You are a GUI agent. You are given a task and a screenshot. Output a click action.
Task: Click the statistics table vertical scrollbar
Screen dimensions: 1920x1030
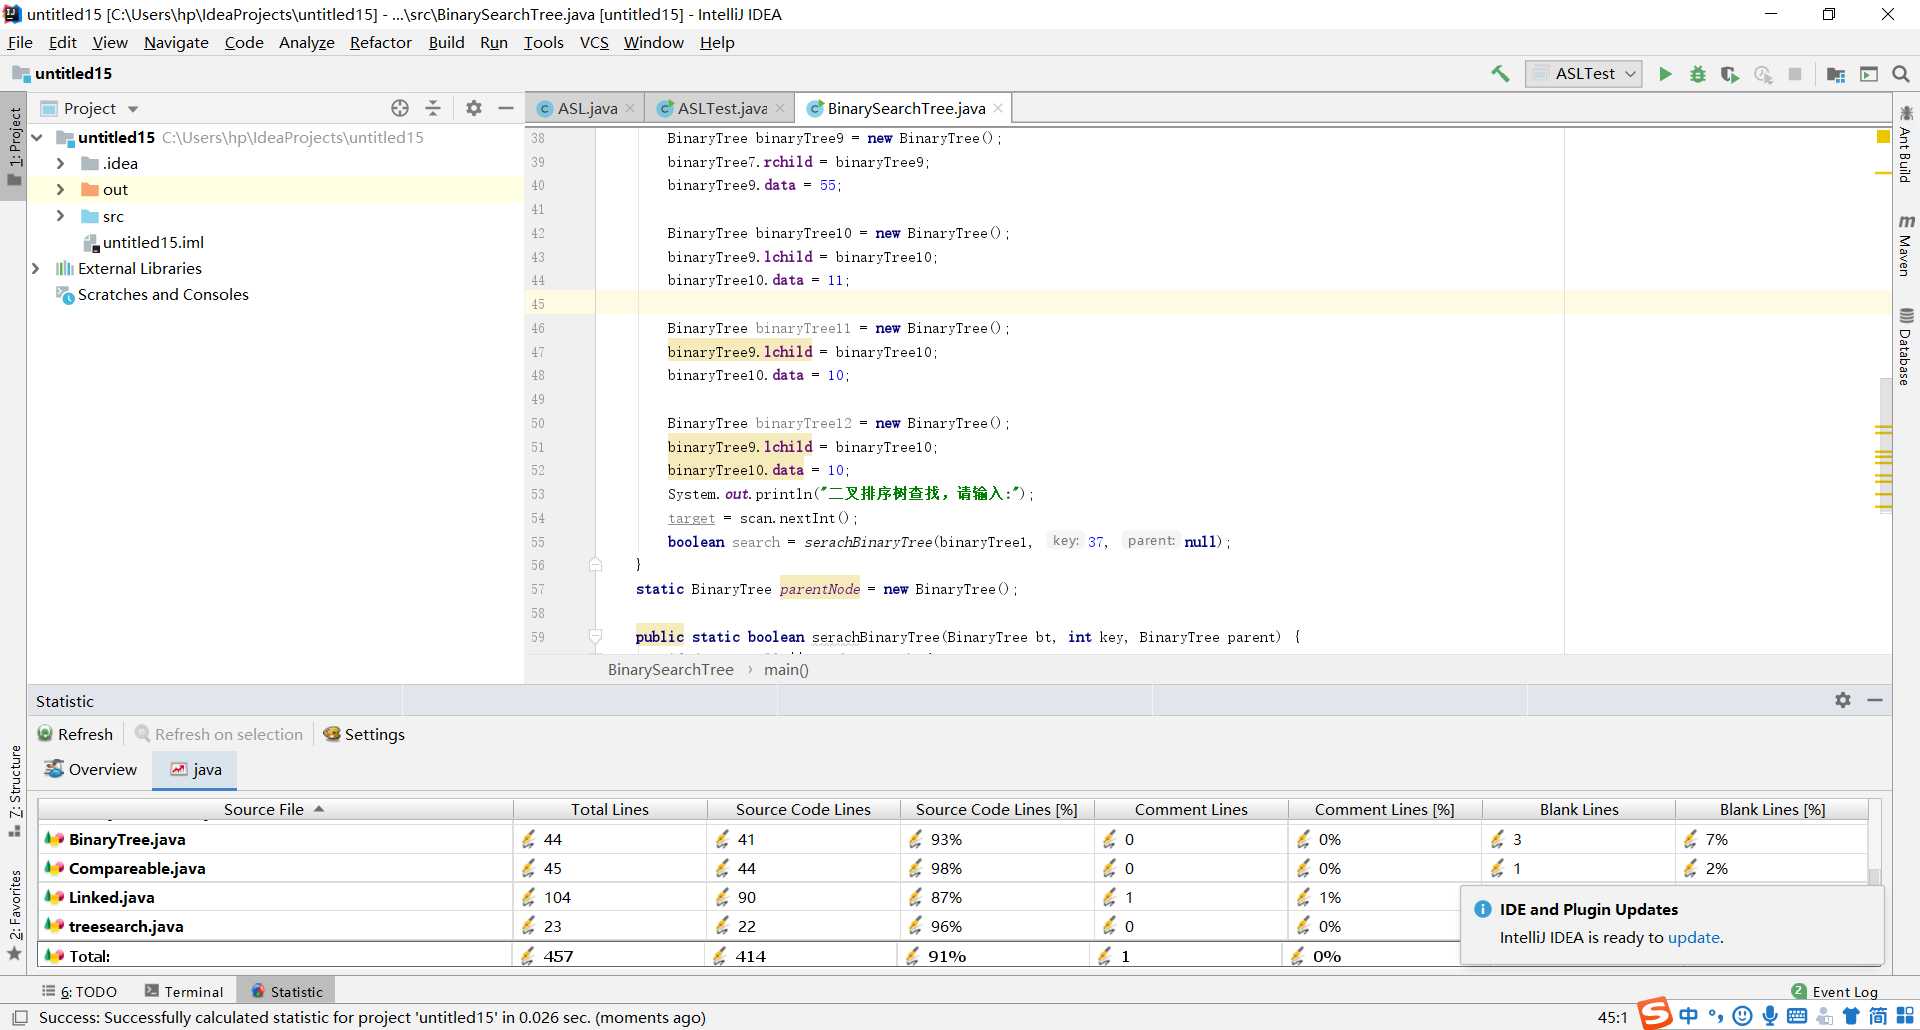[x=1874, y=877]
